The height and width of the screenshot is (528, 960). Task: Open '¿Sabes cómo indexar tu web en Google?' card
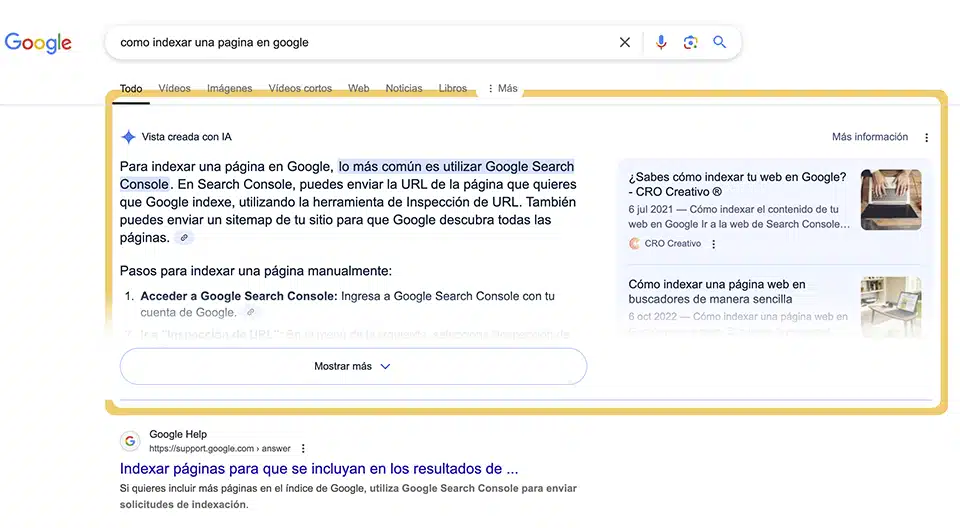coord(737,184)
